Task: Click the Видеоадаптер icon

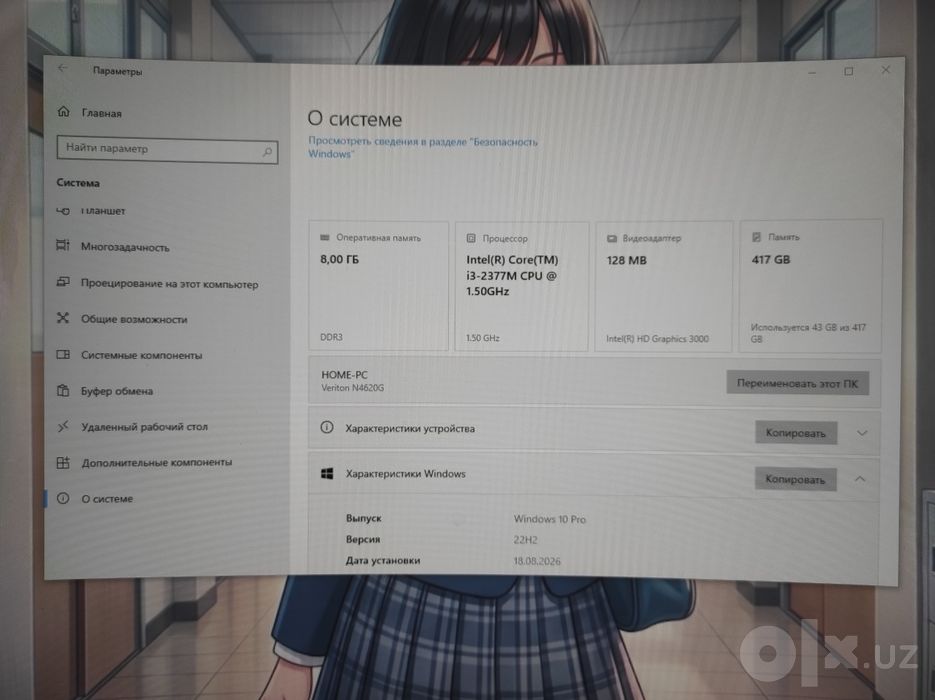Action: 612,239
